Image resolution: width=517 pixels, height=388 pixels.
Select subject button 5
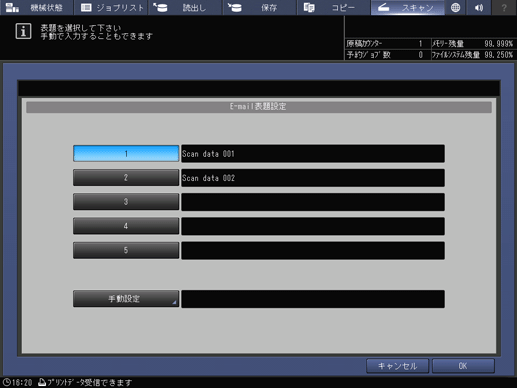click(126, 250)
